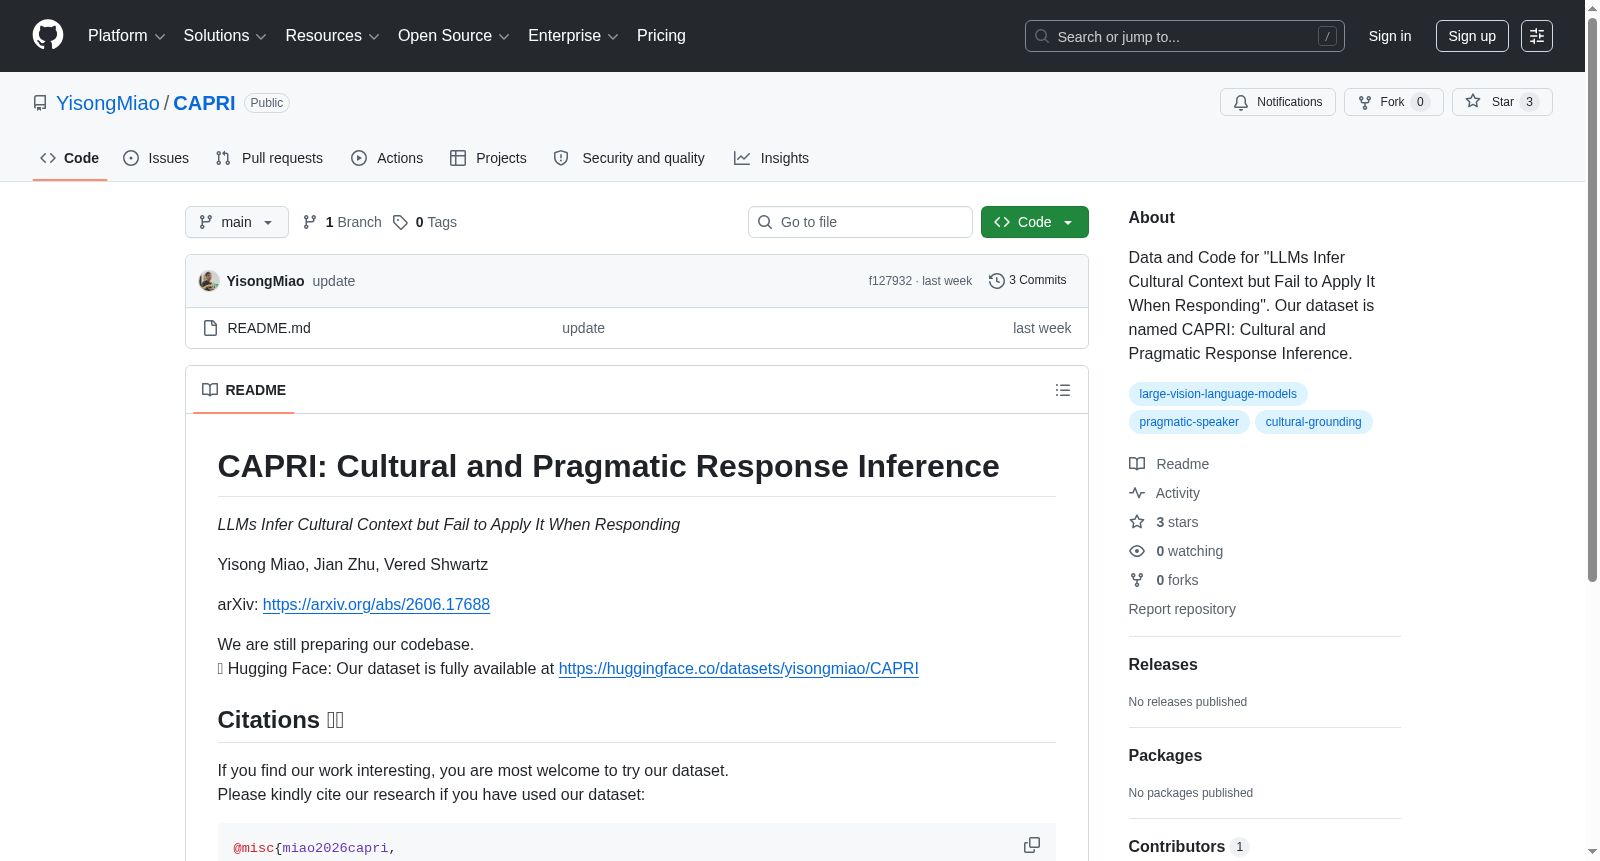Focus the Search or jump to field
The width and height of the screenshot is (1600, 861).
pyautogui.click(x=1185, y=36)
